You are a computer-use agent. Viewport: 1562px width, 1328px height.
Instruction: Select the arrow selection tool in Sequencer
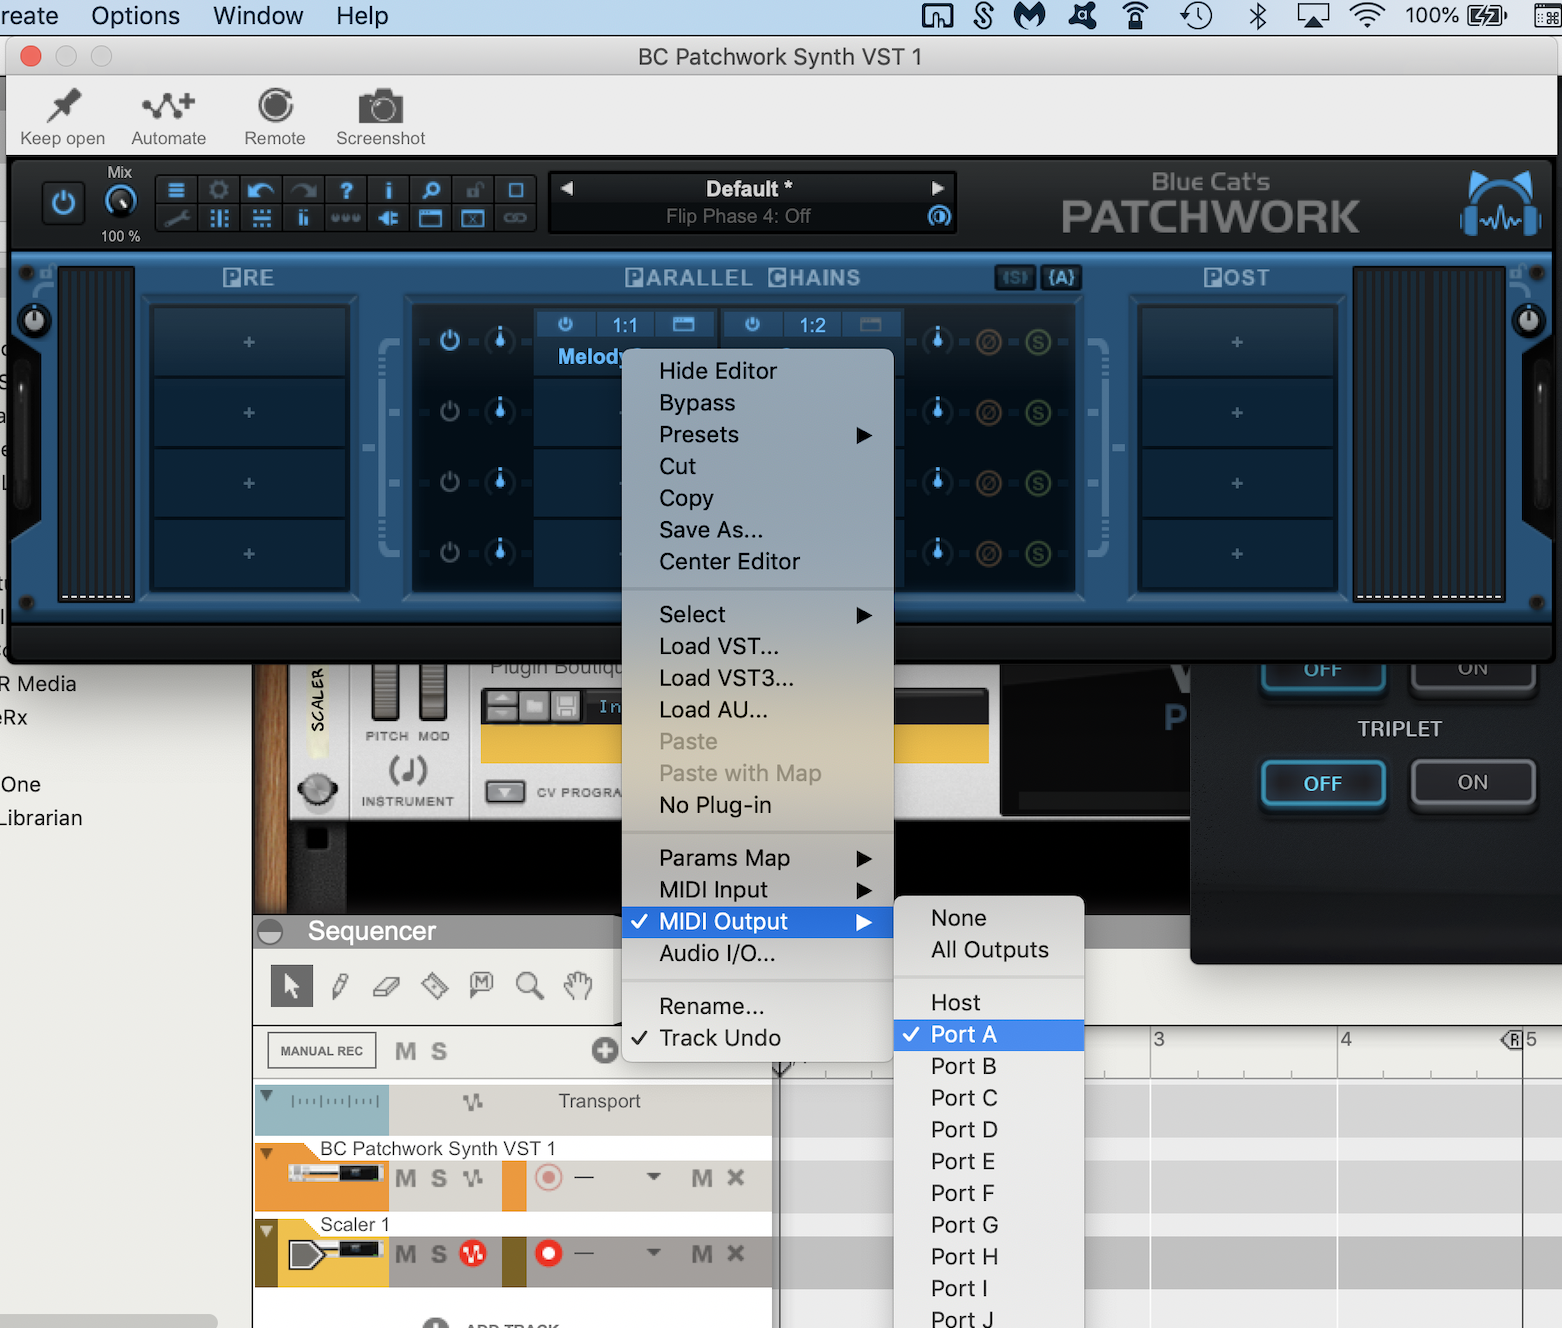point(291,986)
